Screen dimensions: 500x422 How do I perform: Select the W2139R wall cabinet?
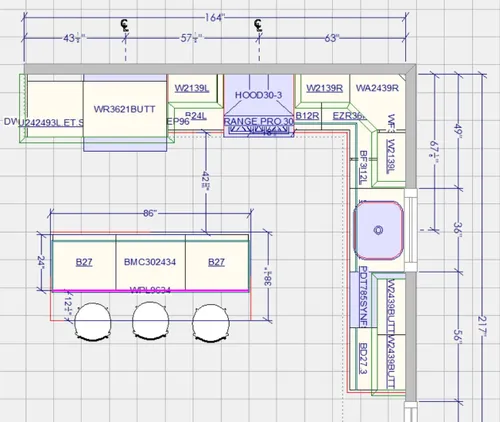[324, 88]
